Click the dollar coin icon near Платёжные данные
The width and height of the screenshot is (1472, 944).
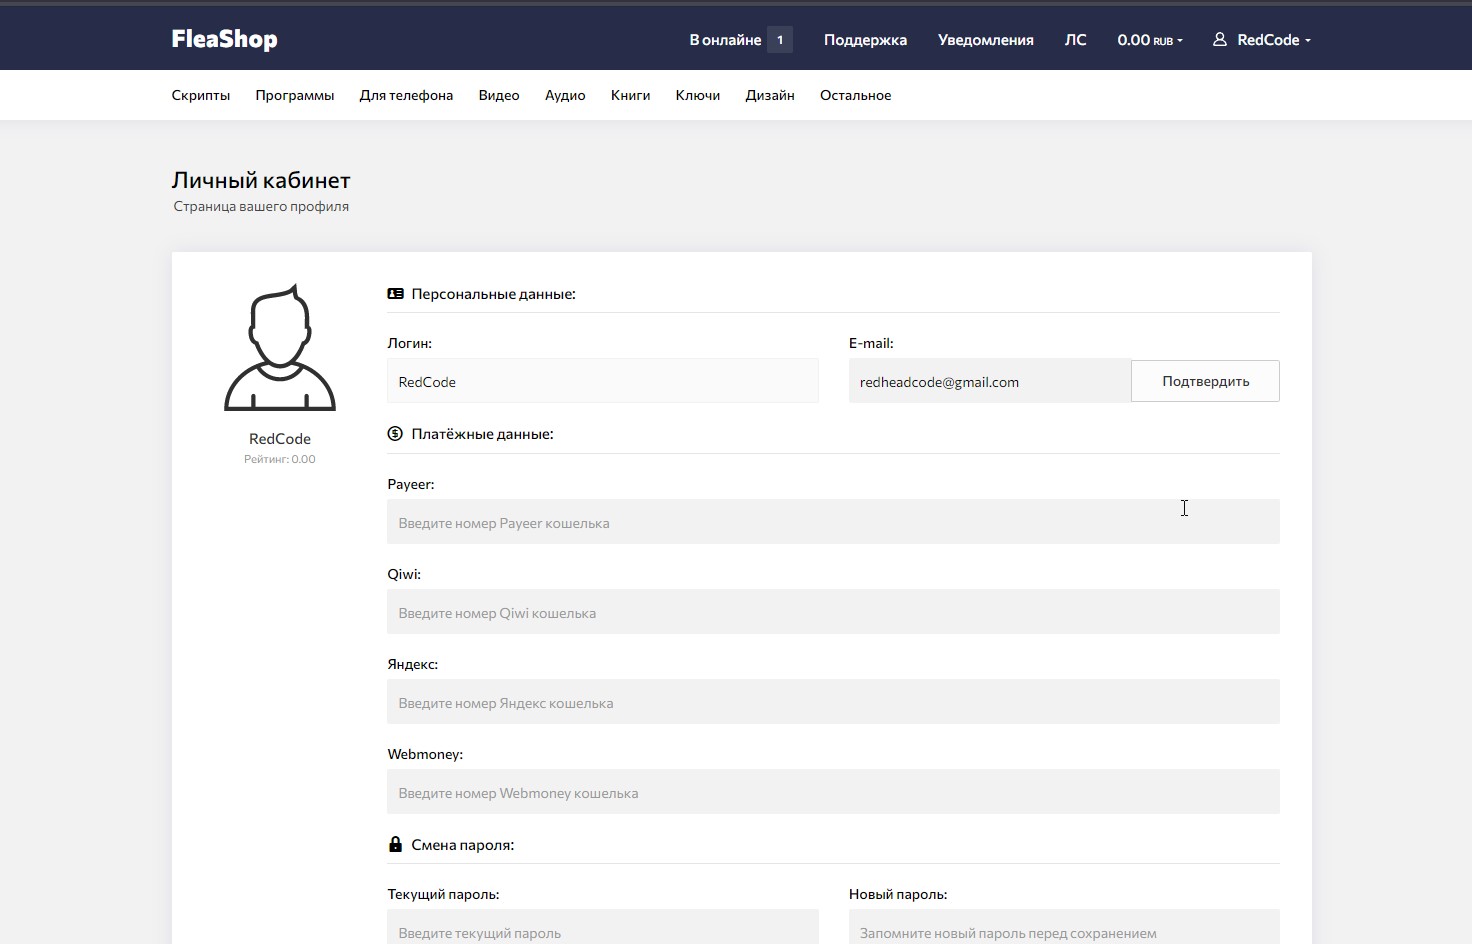(396, 434)
